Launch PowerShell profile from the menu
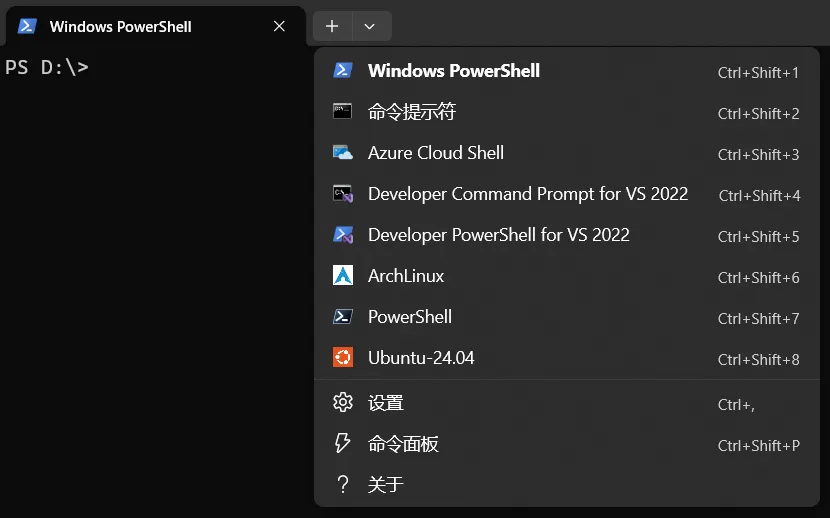 [410, 317]
